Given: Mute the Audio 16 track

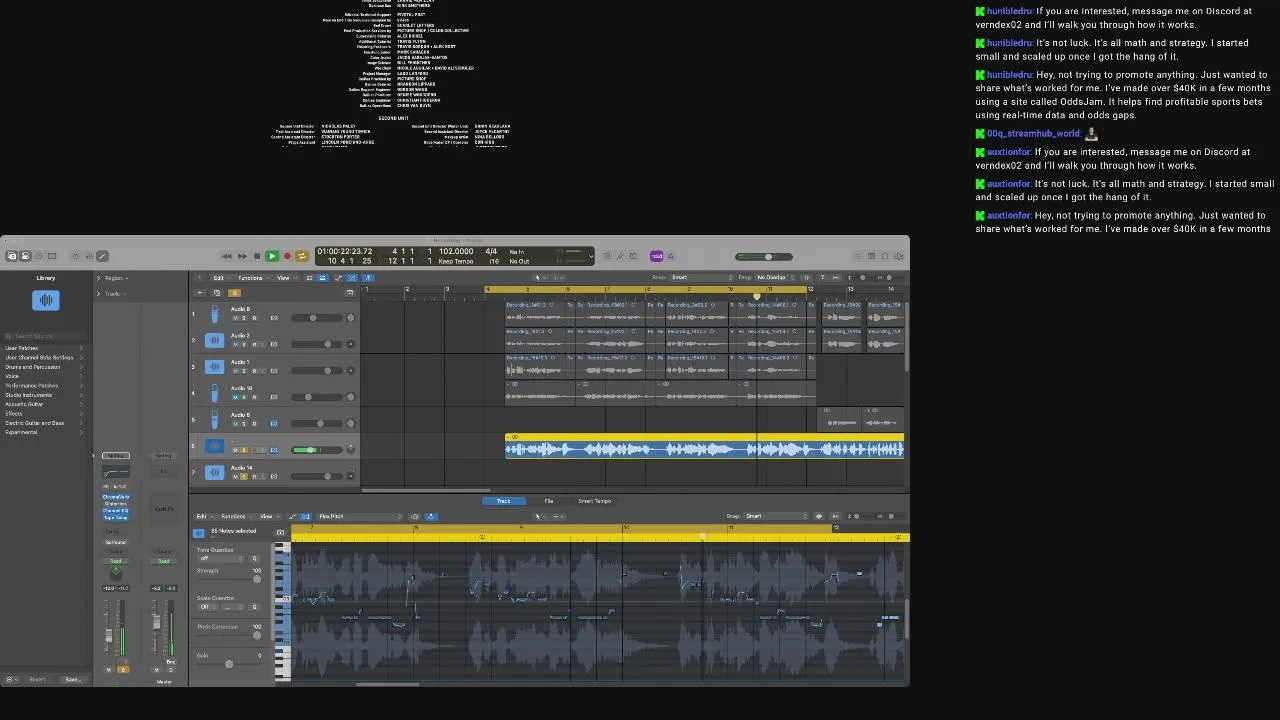Looking at the screenshot, I should (x=235, y=397).
